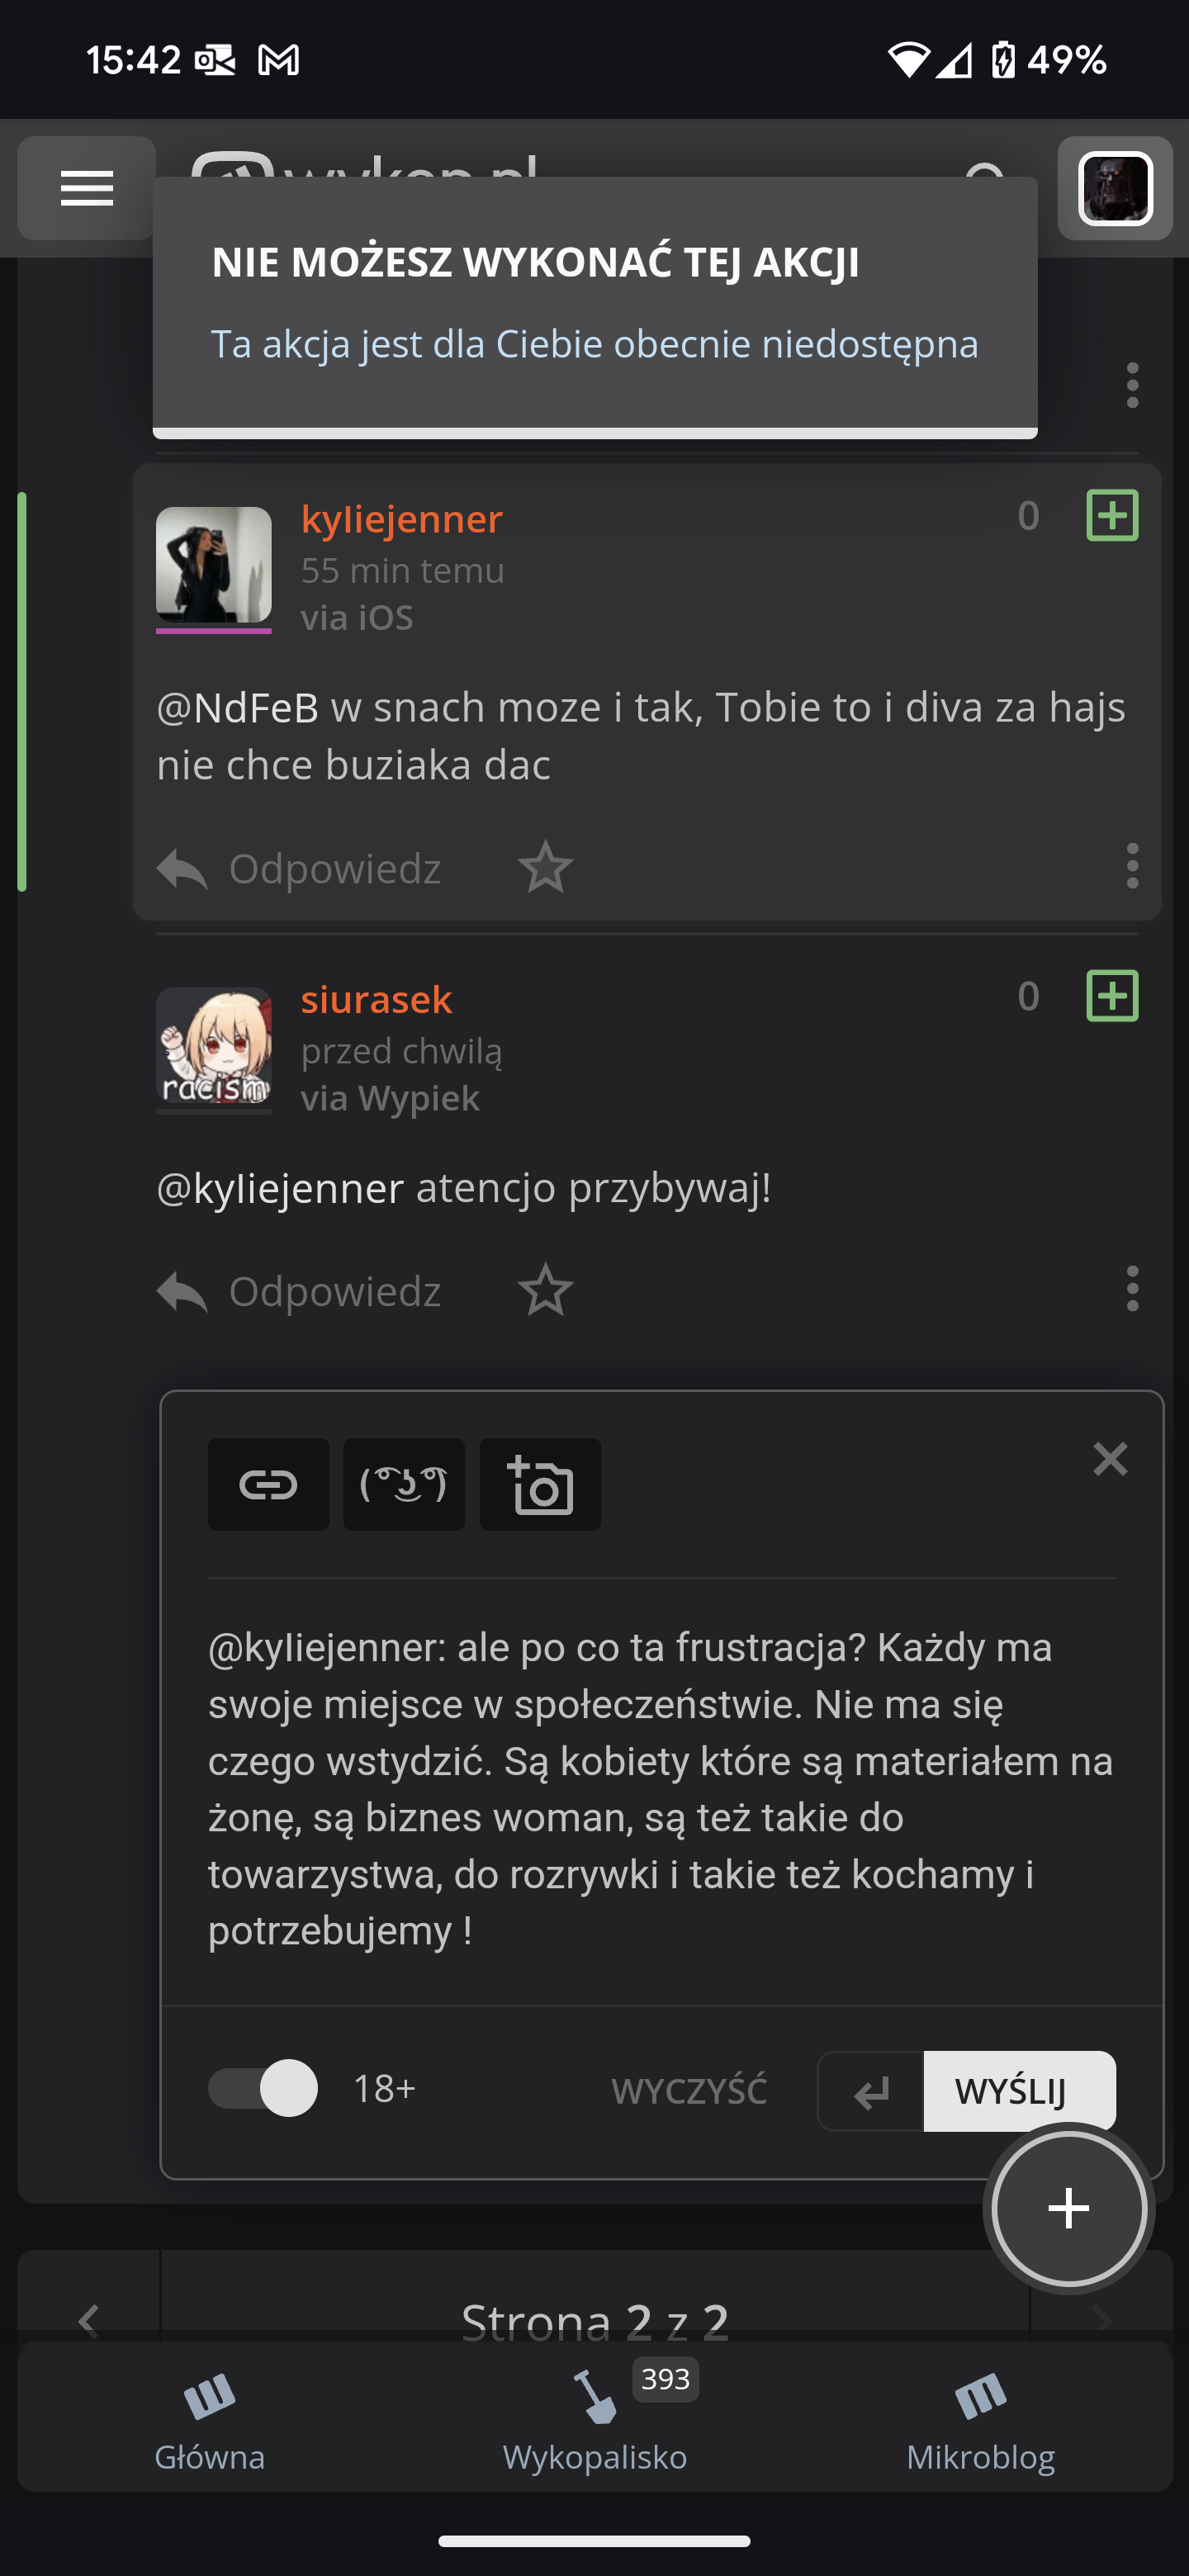Switch to the Wykopalisko tab

tap(595, 2419)
